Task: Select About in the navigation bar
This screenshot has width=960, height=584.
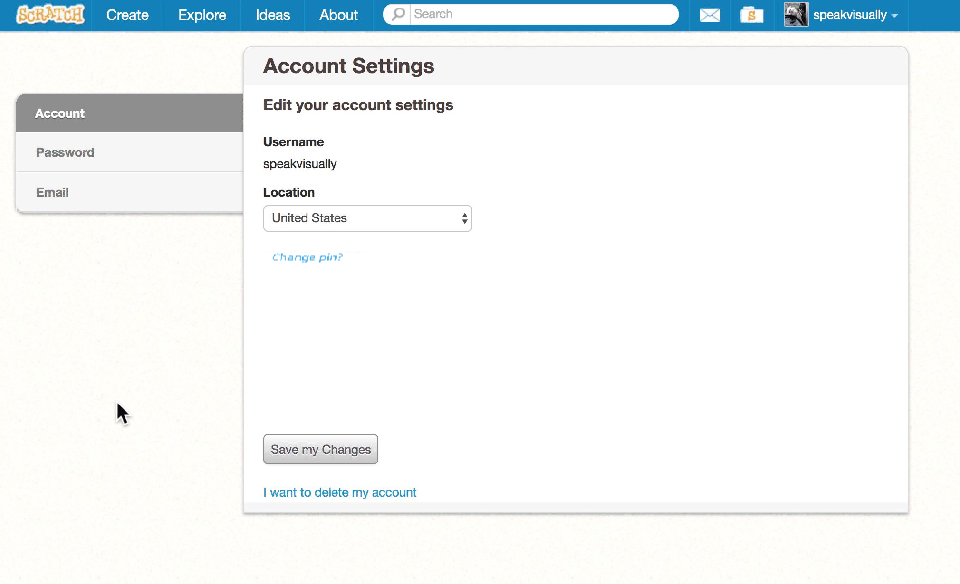Action: point(338,15)
